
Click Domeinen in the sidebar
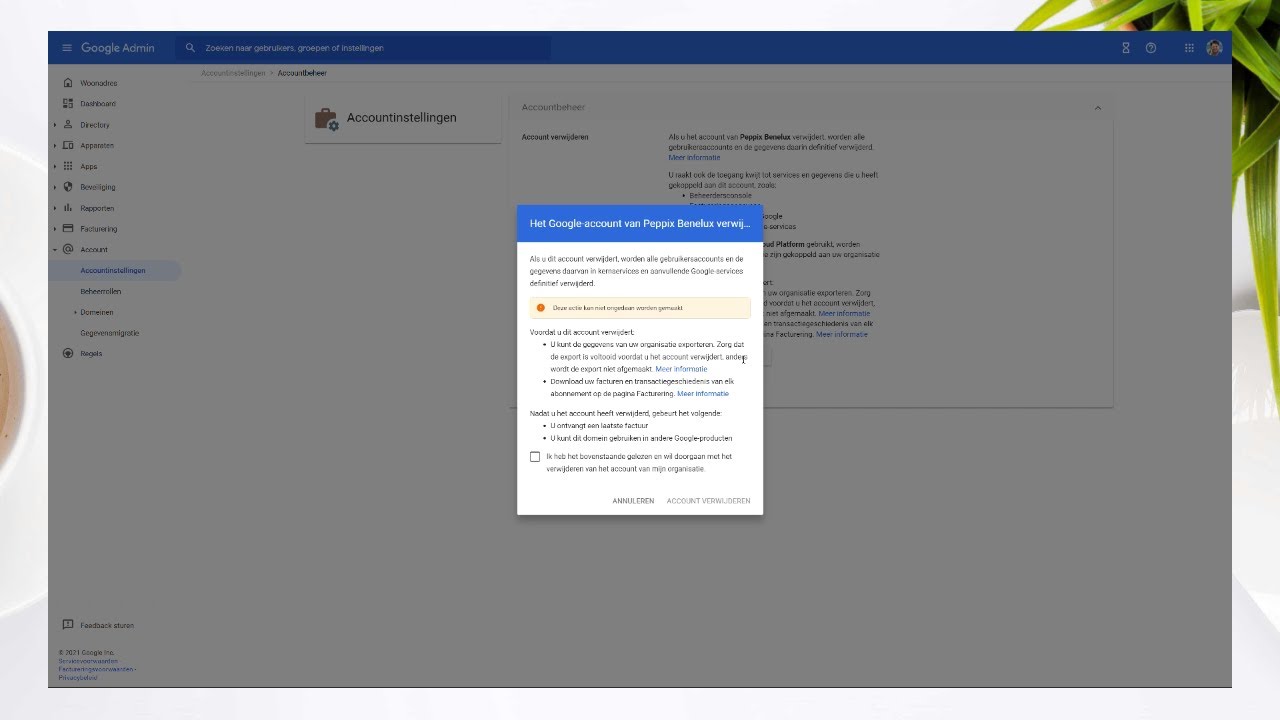pyautogui.click(x=97, y=312)
